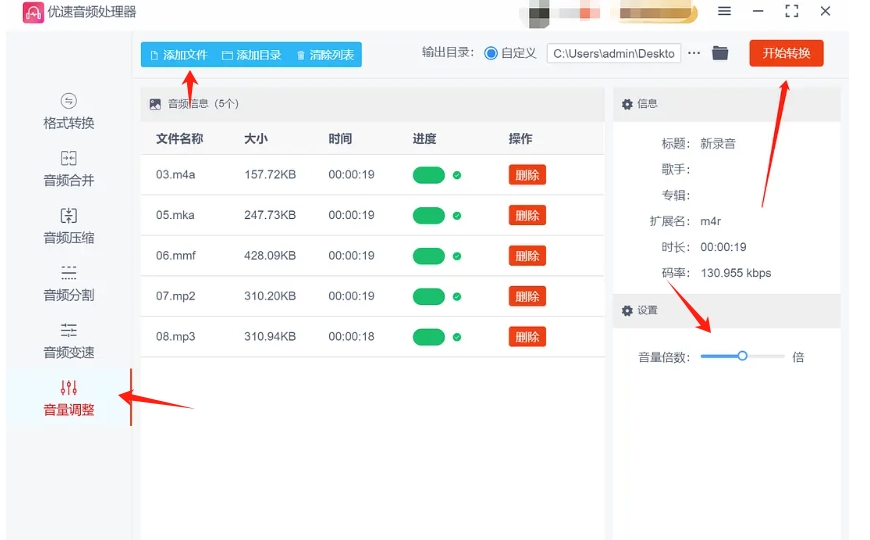Click the blurred user avatar in the title bar
The image size is (870, 540).
tap(539, 14)
